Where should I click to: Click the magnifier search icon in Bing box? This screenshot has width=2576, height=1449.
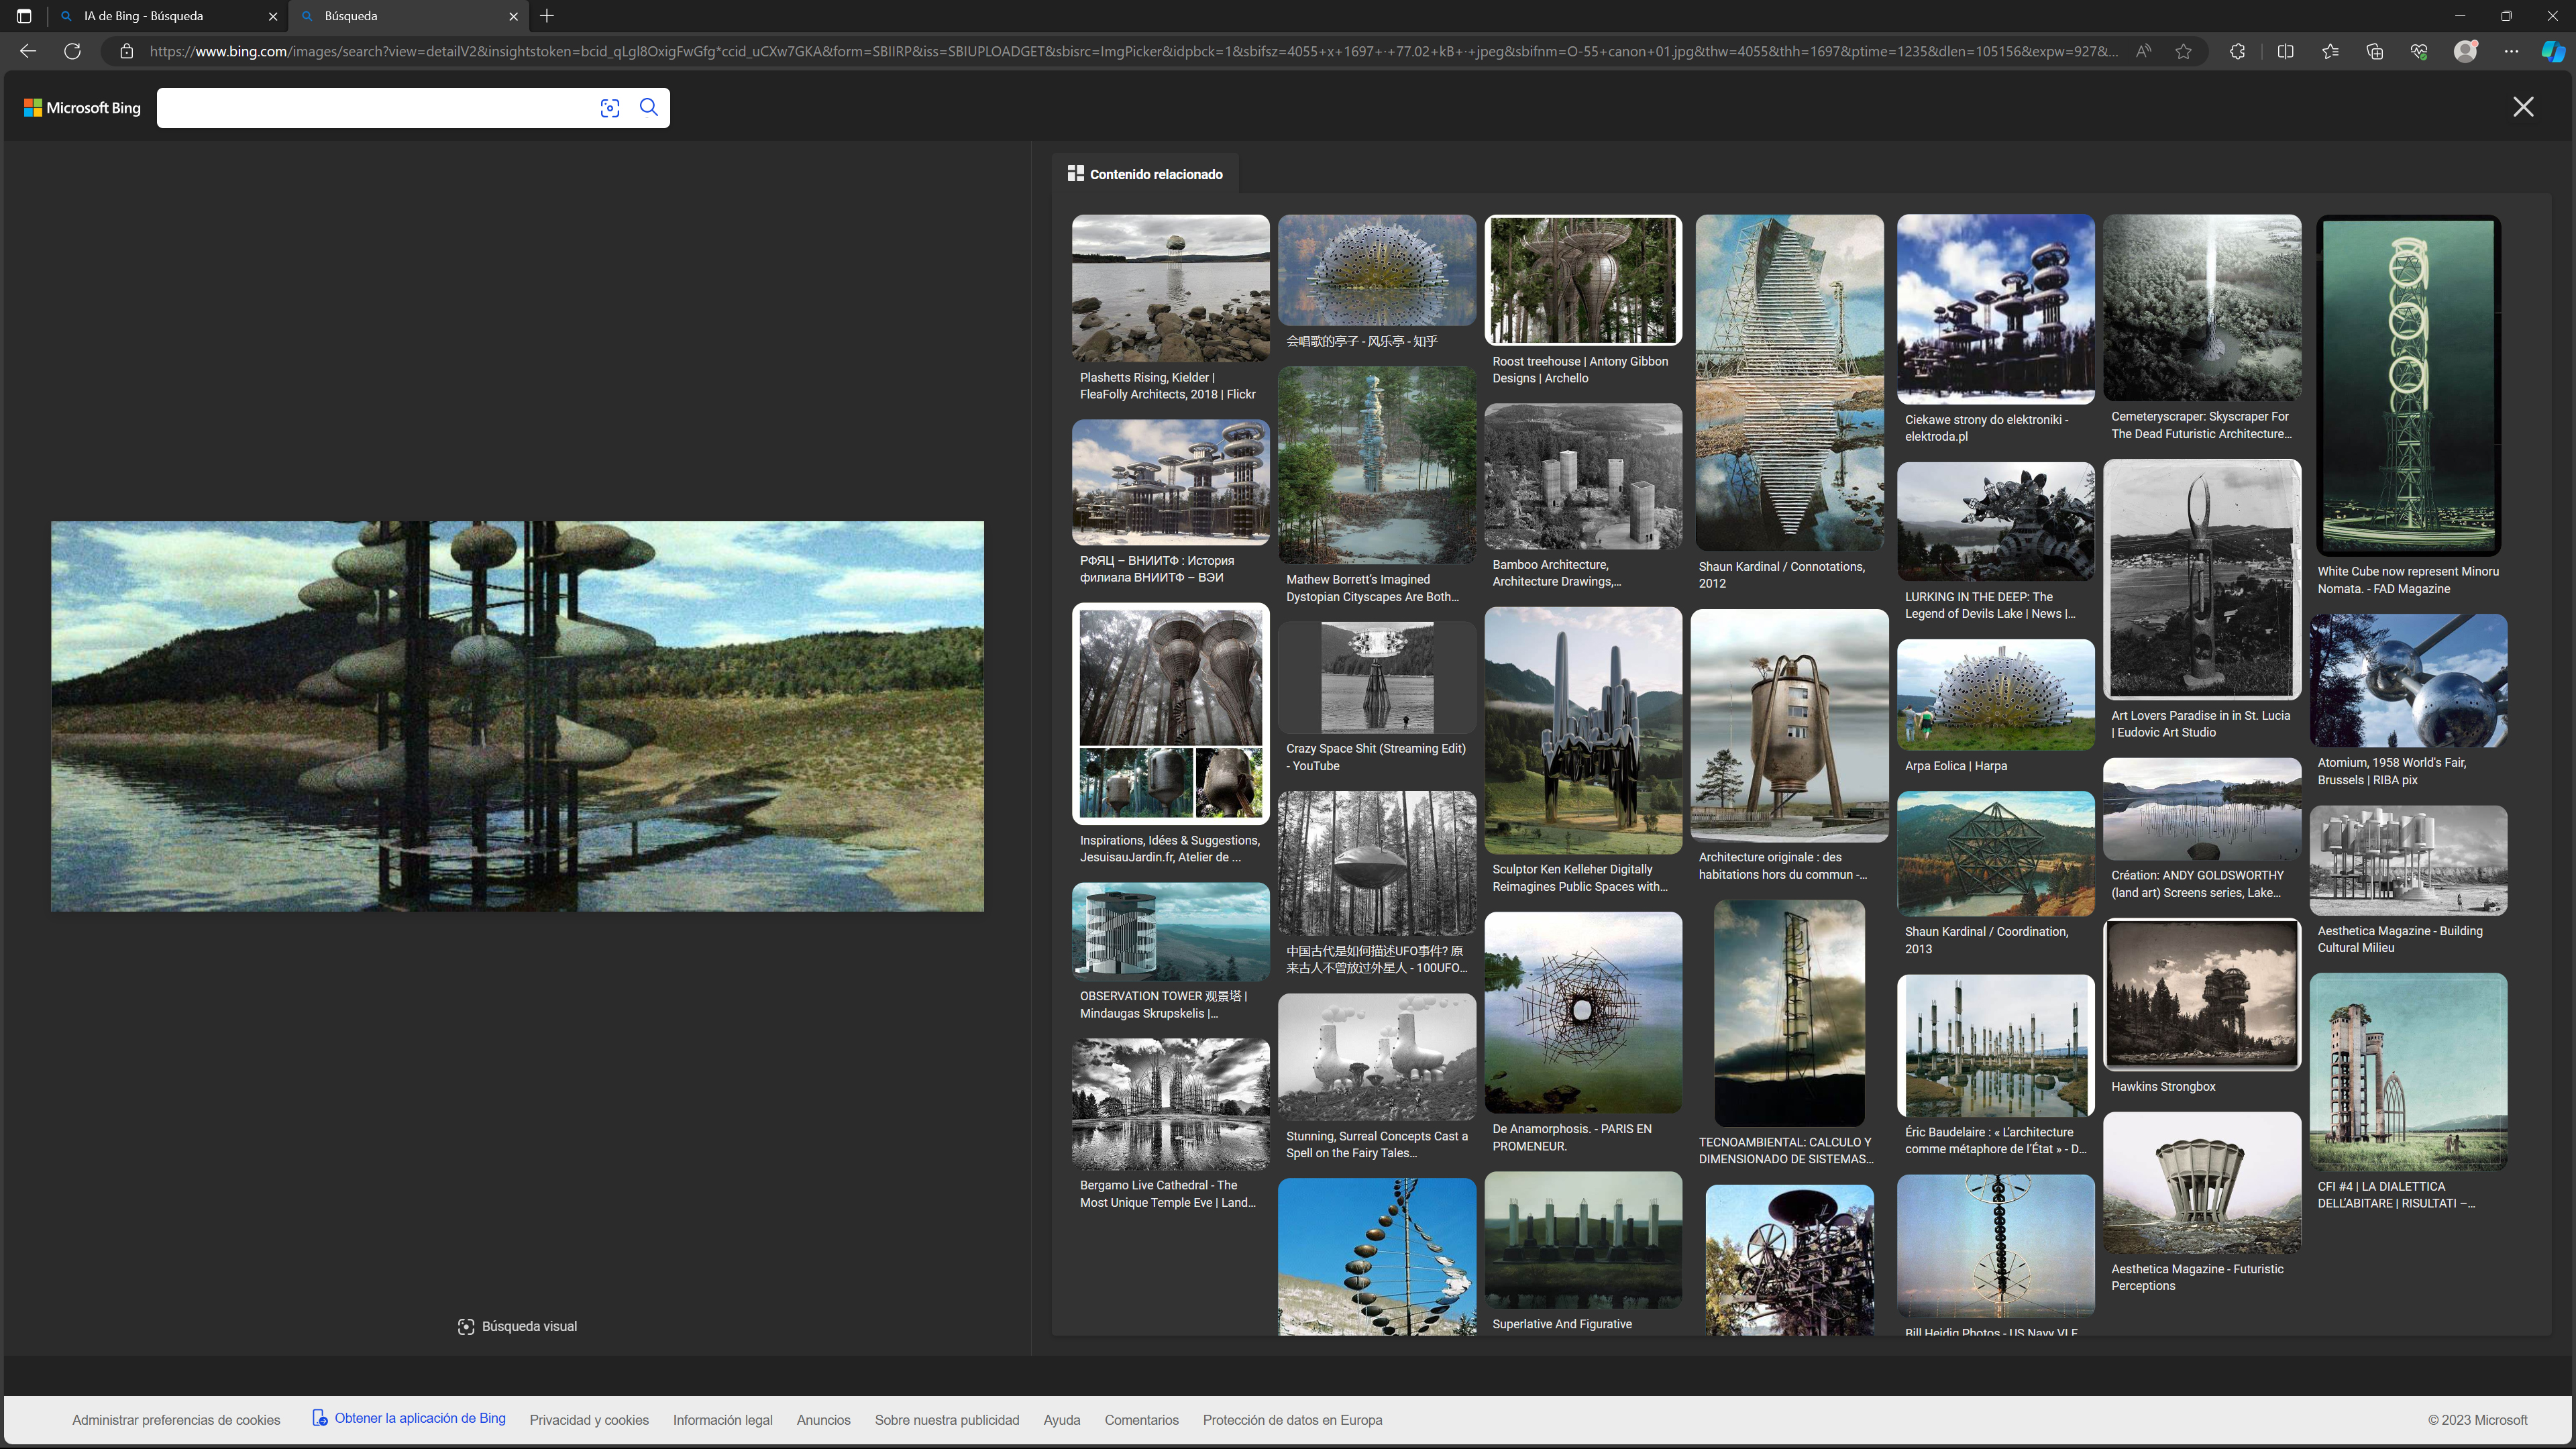(649, 107)
